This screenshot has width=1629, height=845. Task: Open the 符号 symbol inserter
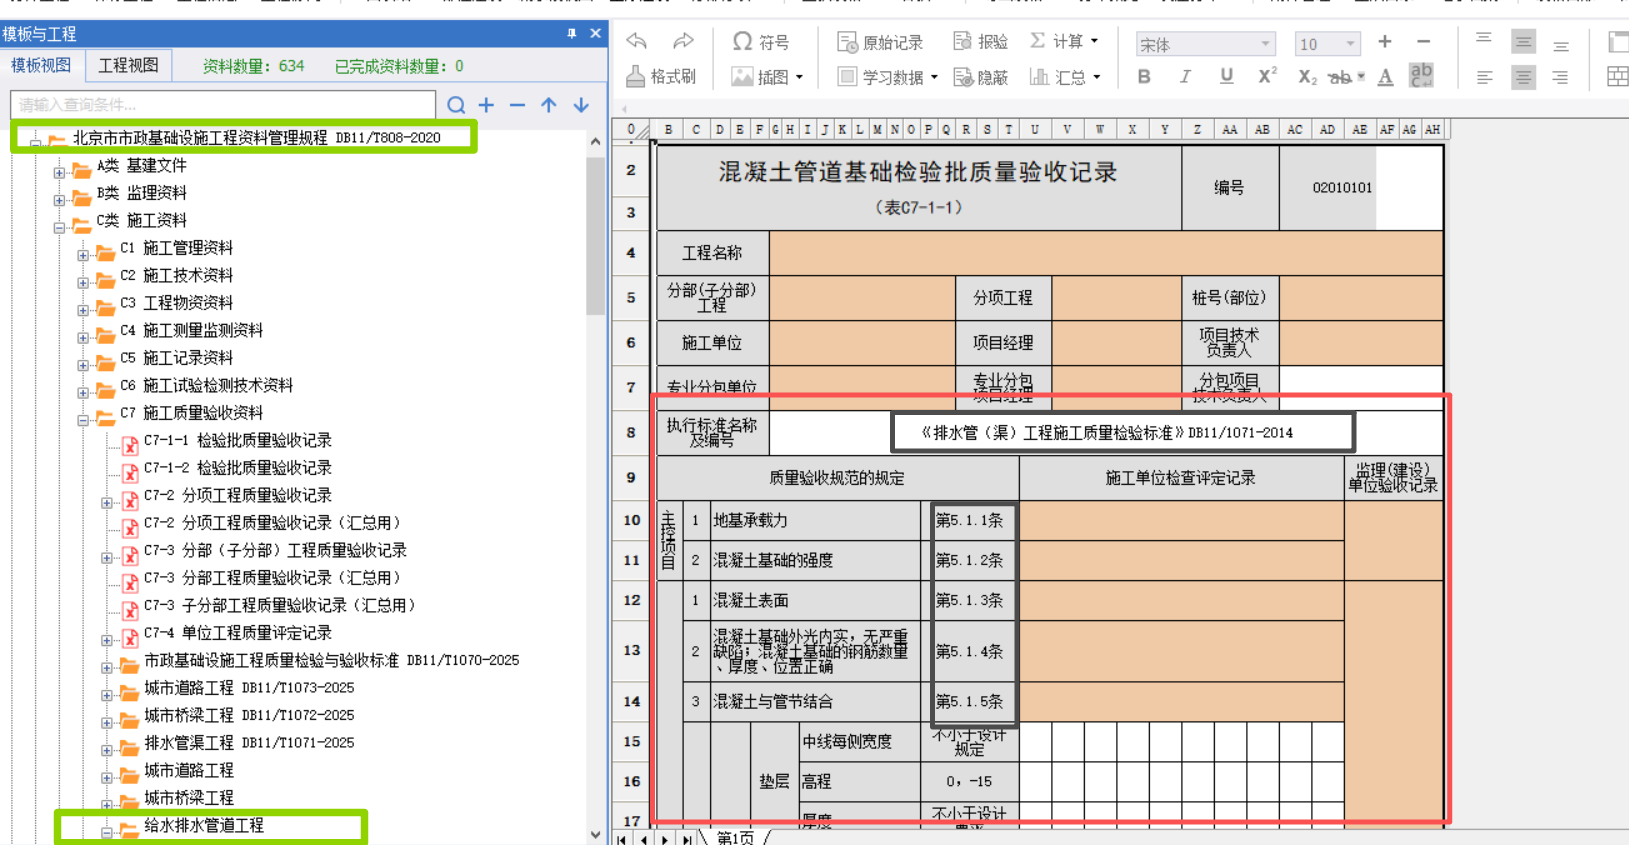(760, 42)
